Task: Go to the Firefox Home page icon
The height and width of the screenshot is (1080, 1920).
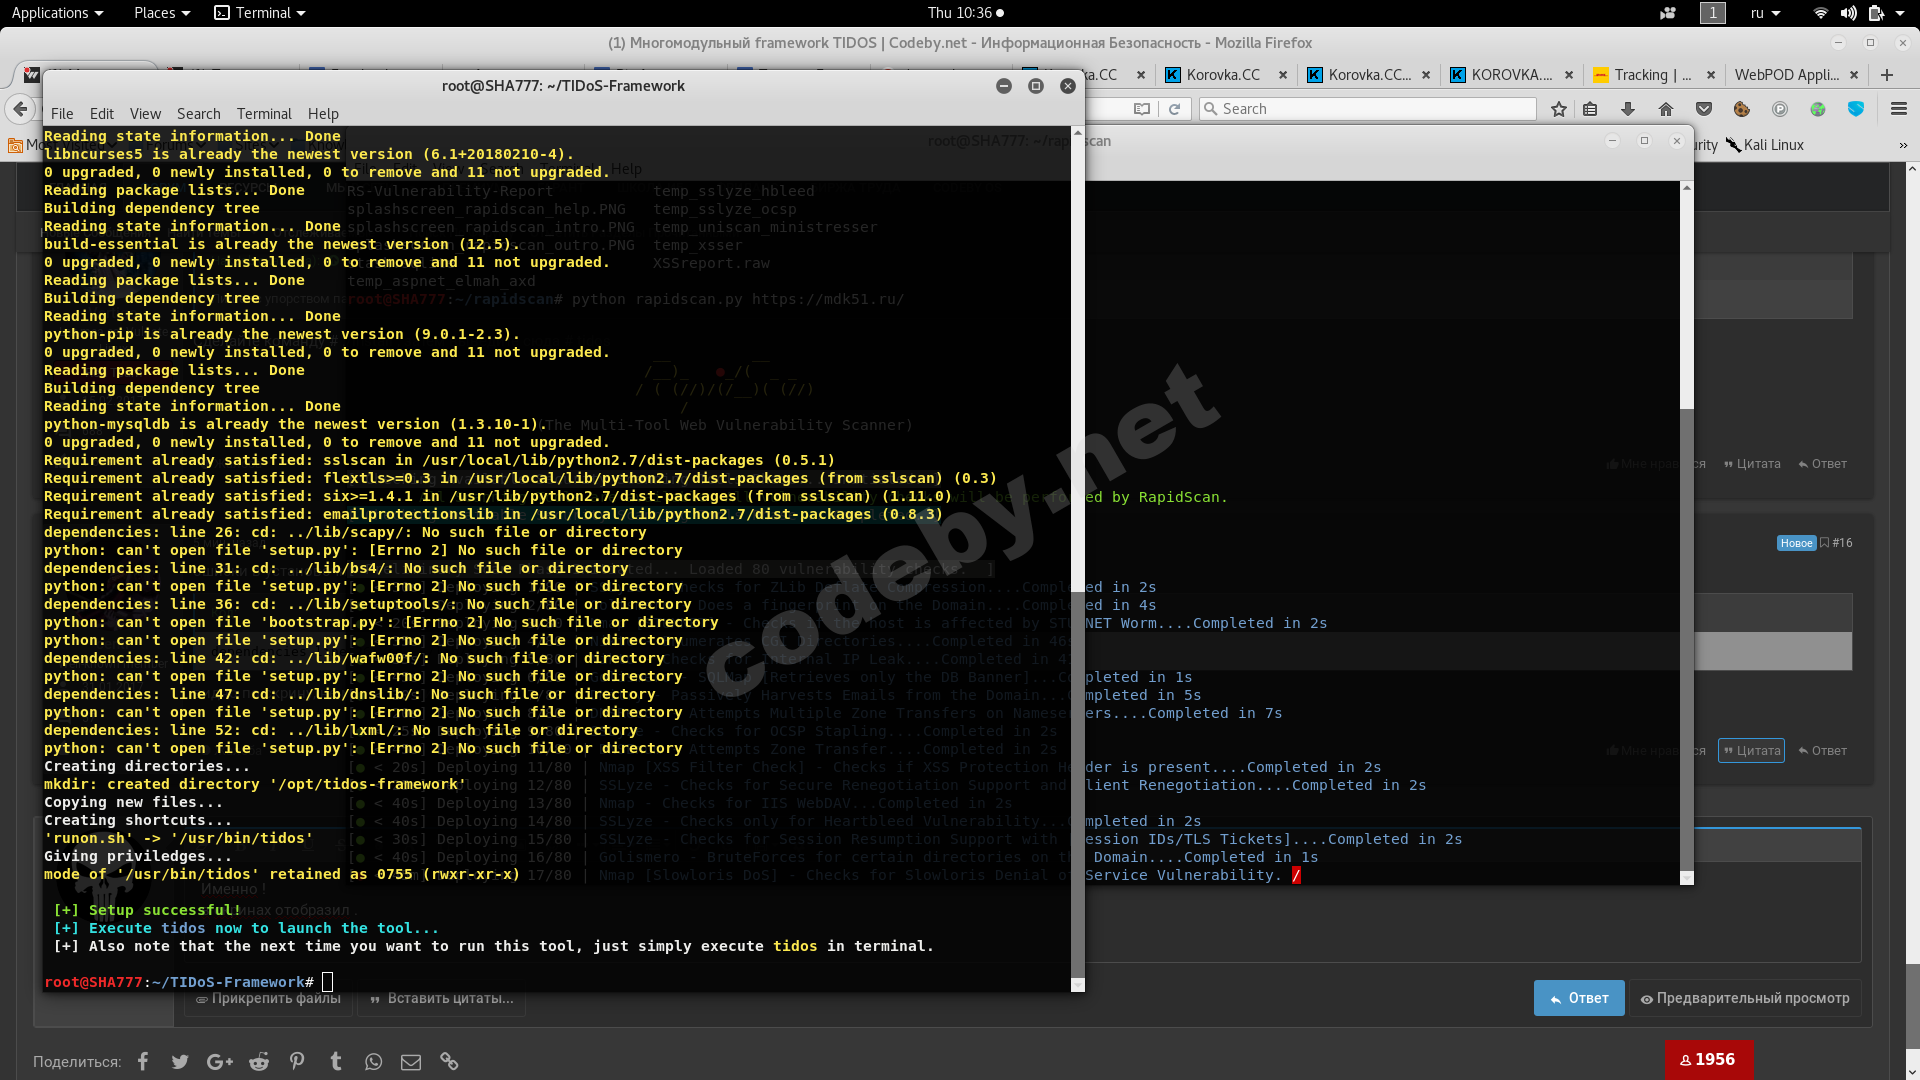Action: [x=1665, y=109]
